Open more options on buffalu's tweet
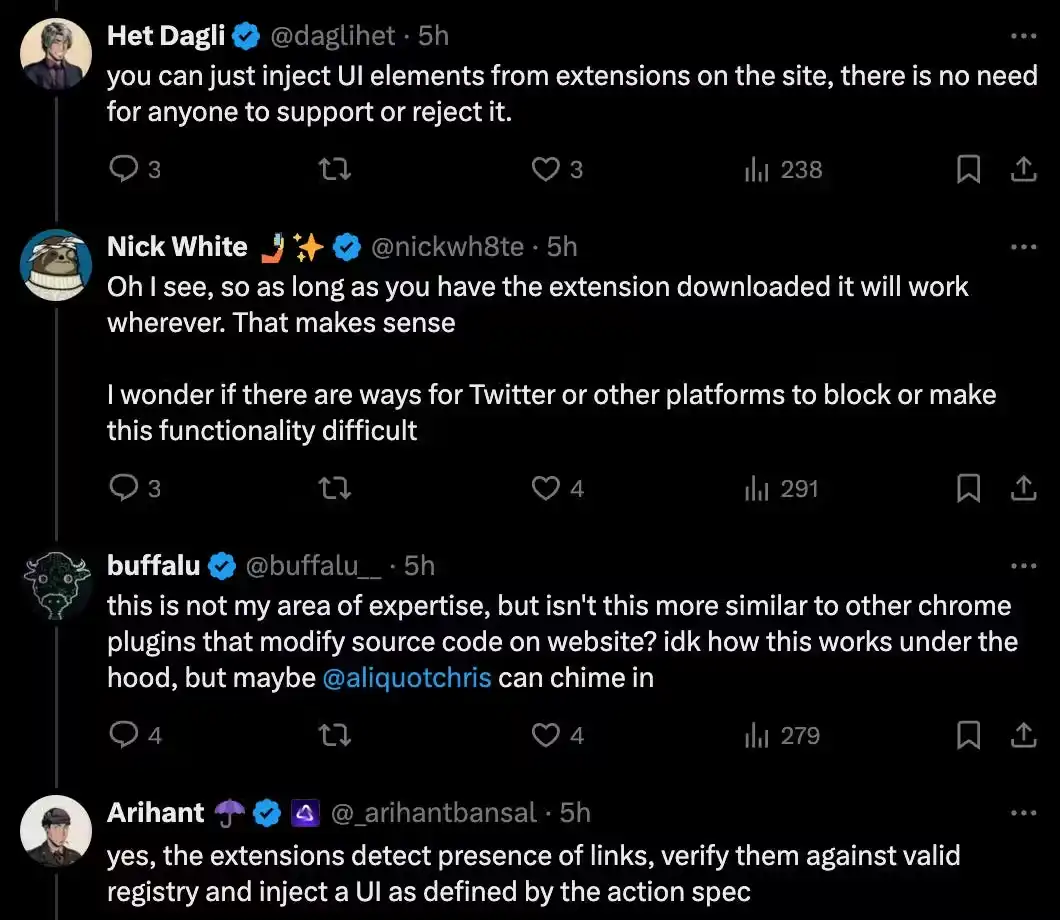 1023,566
